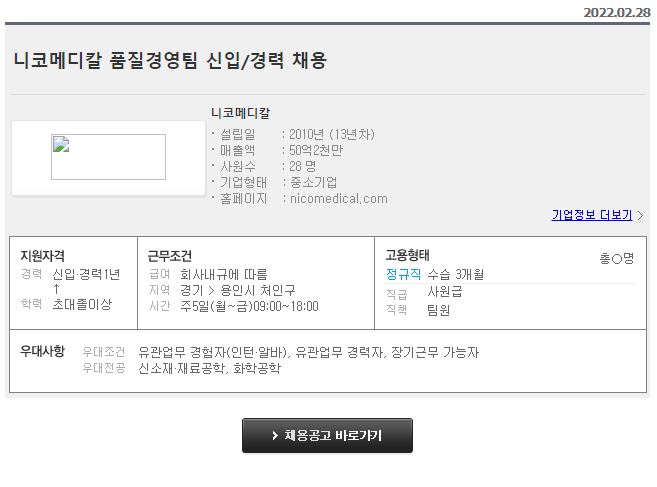
Task: Click the date 2022.02.28
Action: [x=617, y=13]
